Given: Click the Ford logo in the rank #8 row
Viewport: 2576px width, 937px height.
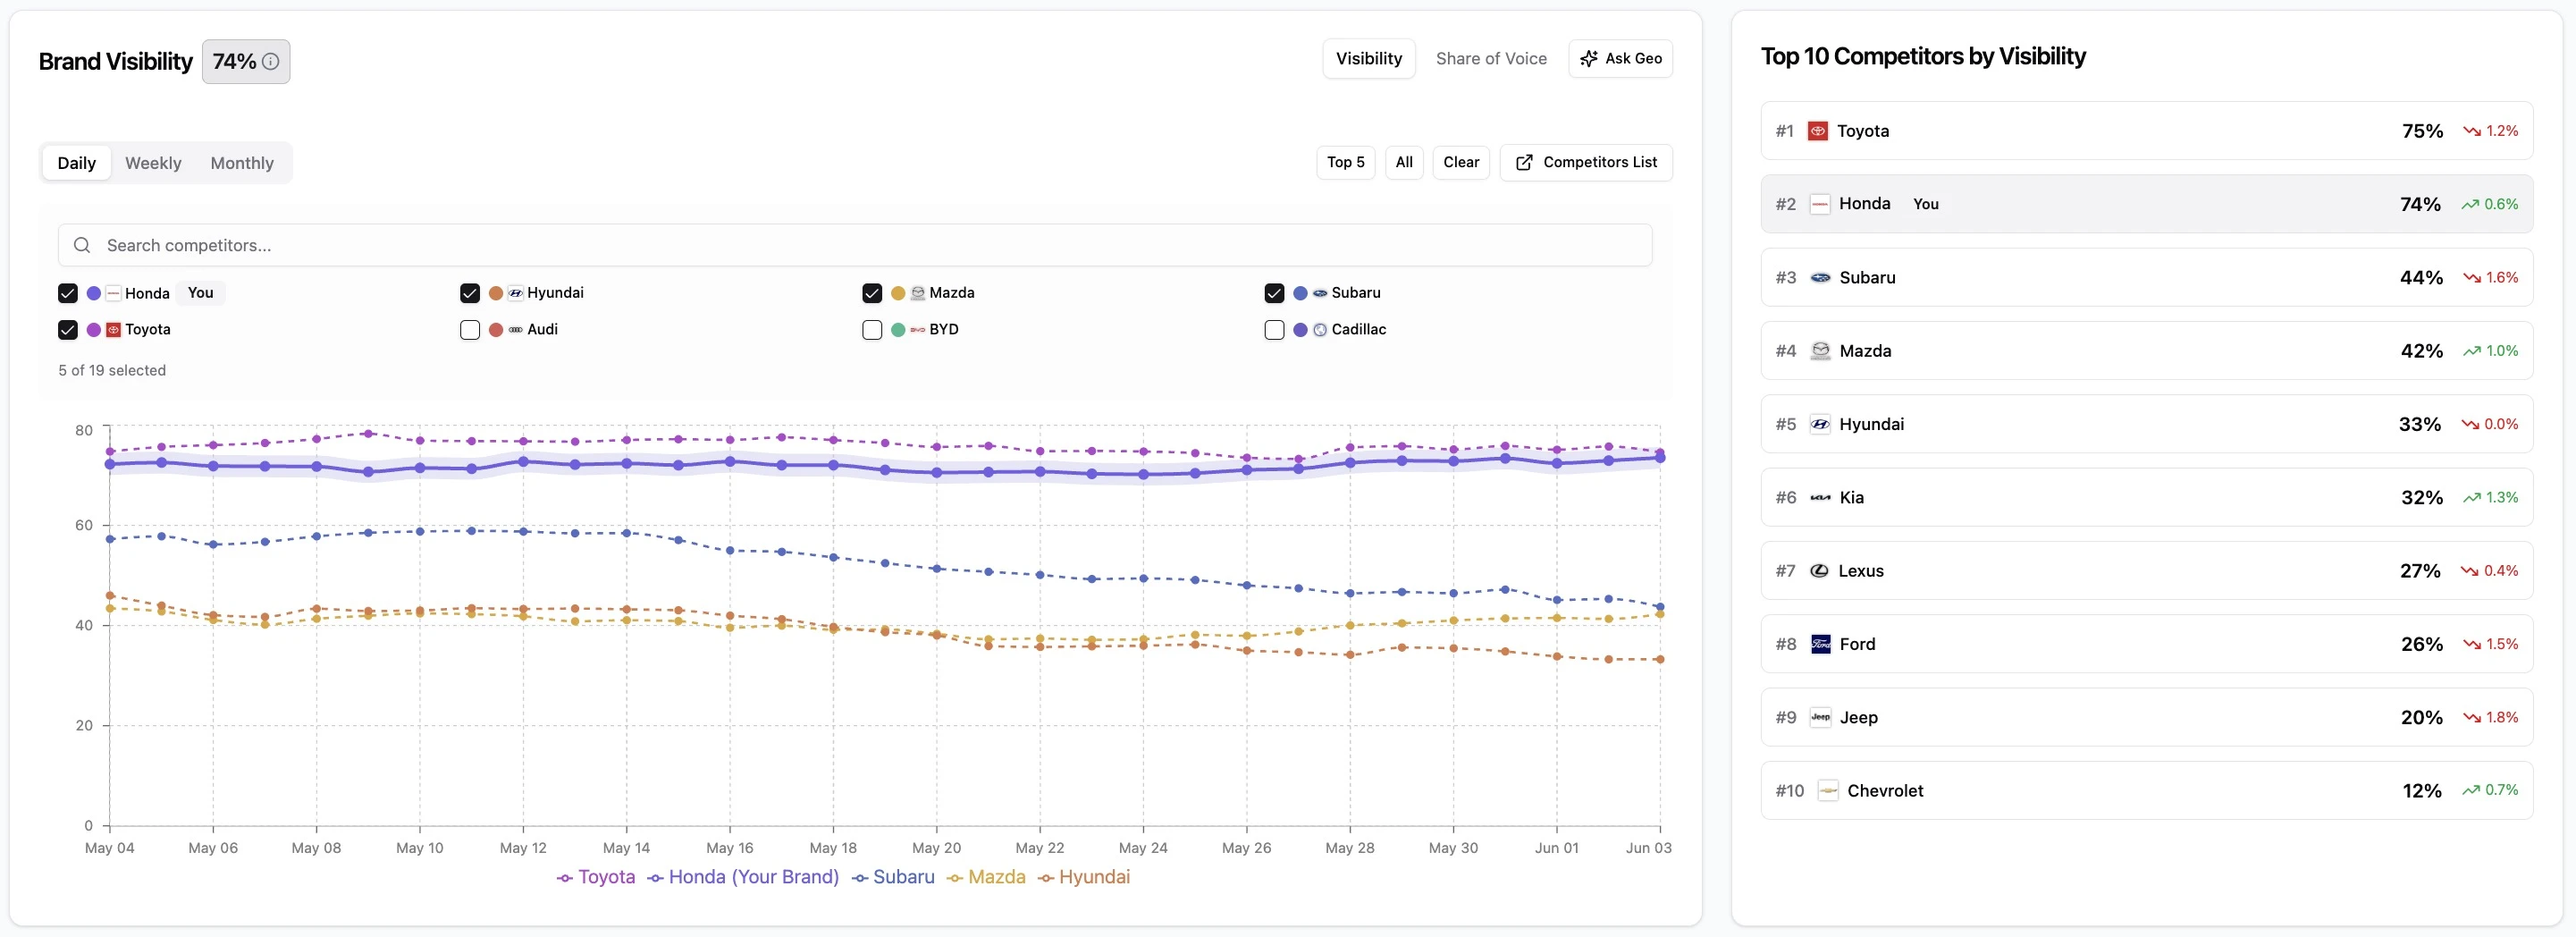Looking at the screenshot, I should click(1820, 644).
